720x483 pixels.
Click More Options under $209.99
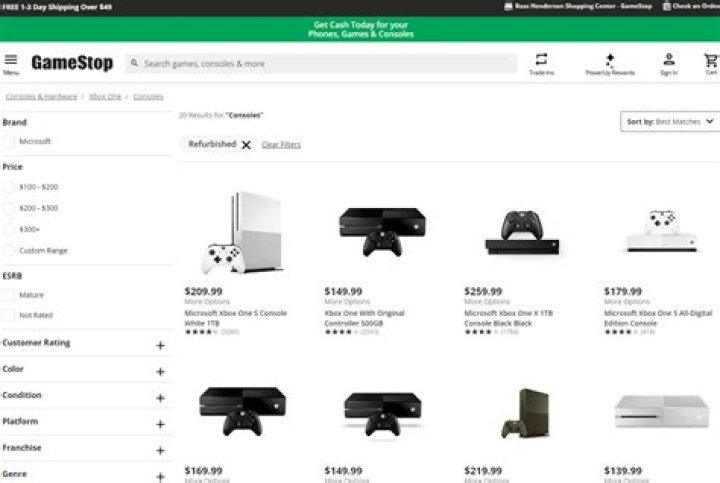point(207,302)
